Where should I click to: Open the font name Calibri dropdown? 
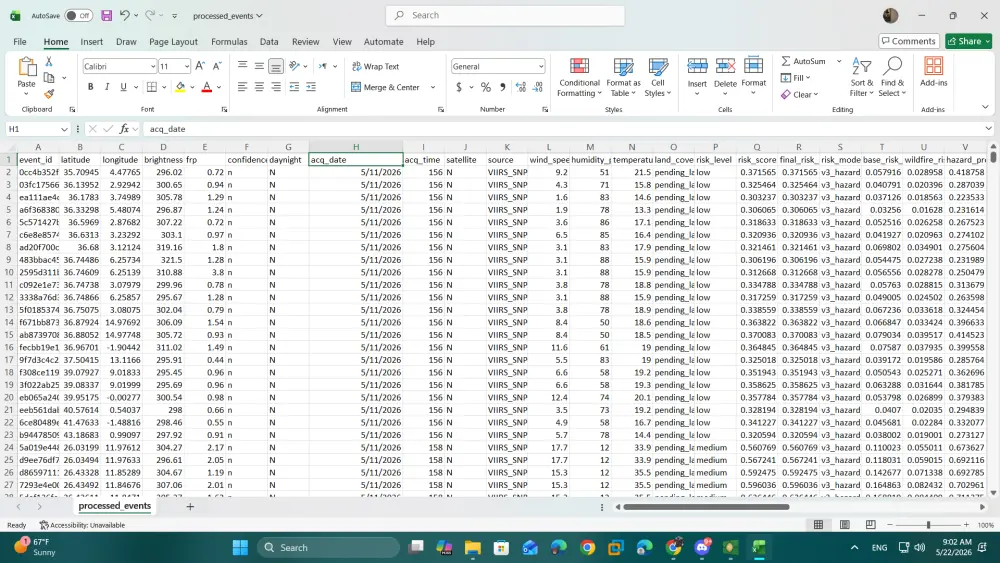pyautogui.click(x=153, y=66)
